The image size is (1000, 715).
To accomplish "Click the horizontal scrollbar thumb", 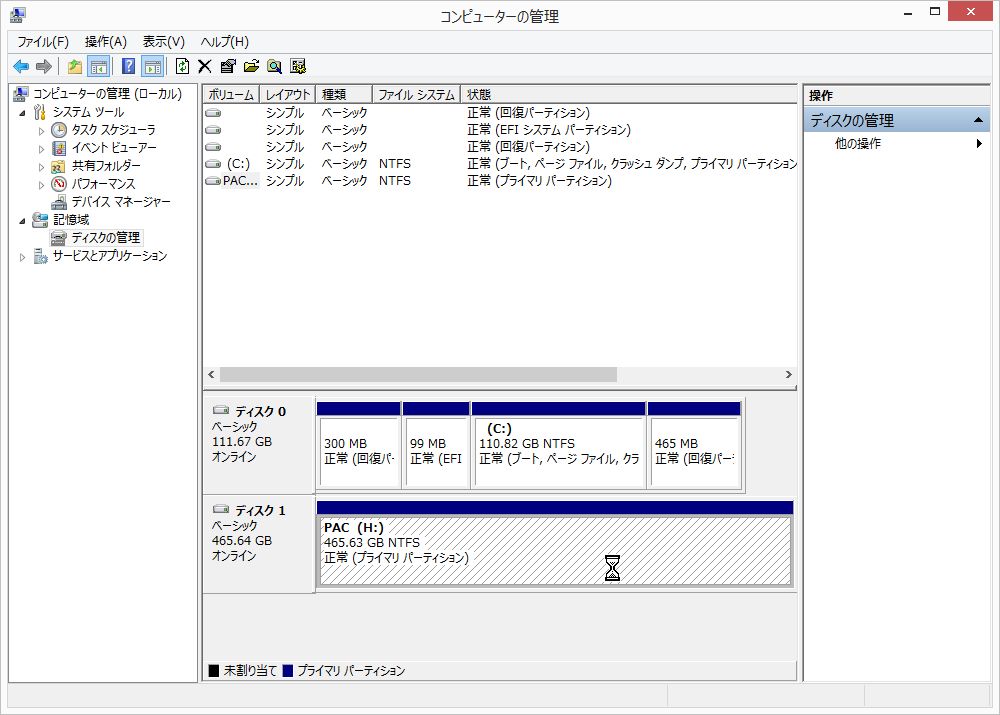I will tap(418, 374).
